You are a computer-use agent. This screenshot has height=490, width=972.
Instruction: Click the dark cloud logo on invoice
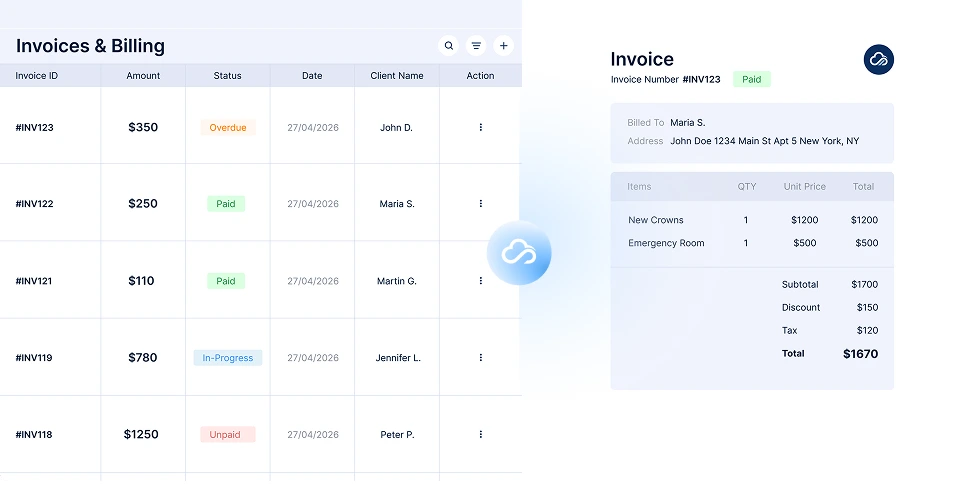tap(878, 60)
